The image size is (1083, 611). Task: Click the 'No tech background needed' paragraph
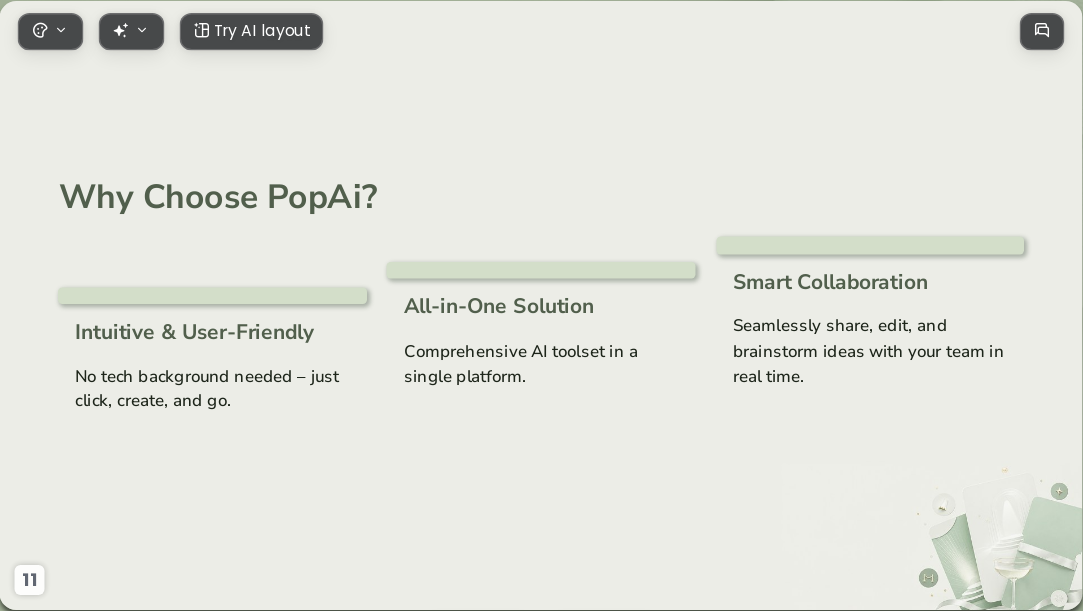tap(207, 388)
